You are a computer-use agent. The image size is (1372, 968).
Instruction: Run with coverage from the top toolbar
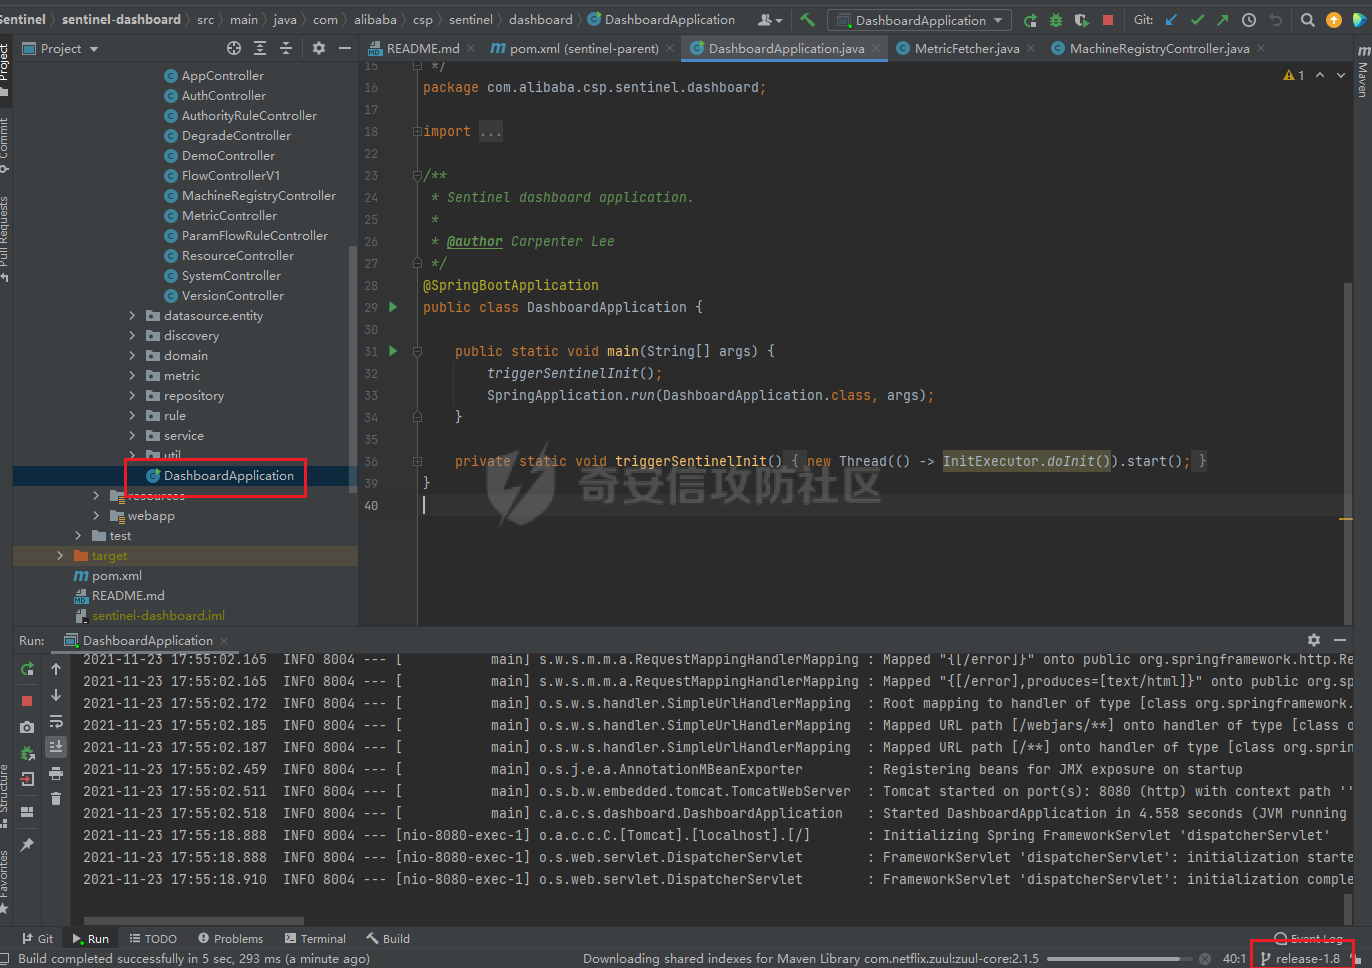coord(1082,20)
